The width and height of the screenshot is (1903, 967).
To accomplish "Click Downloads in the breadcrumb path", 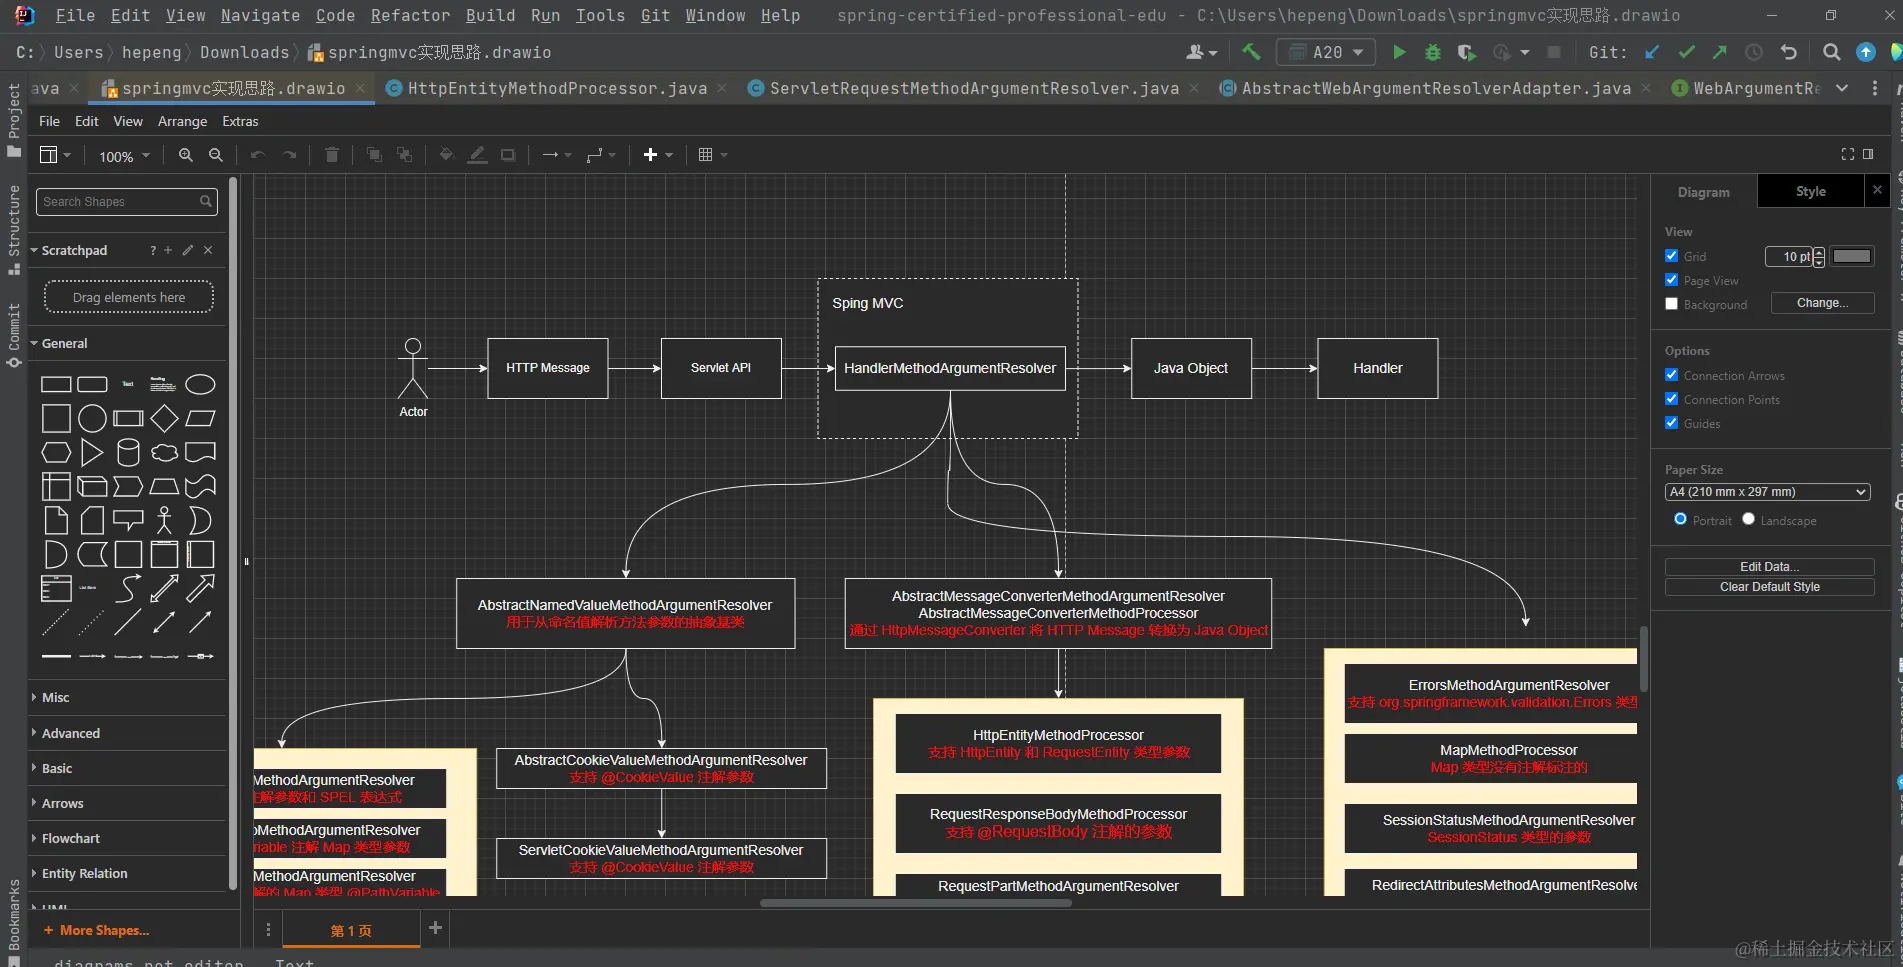I will 244,52.
